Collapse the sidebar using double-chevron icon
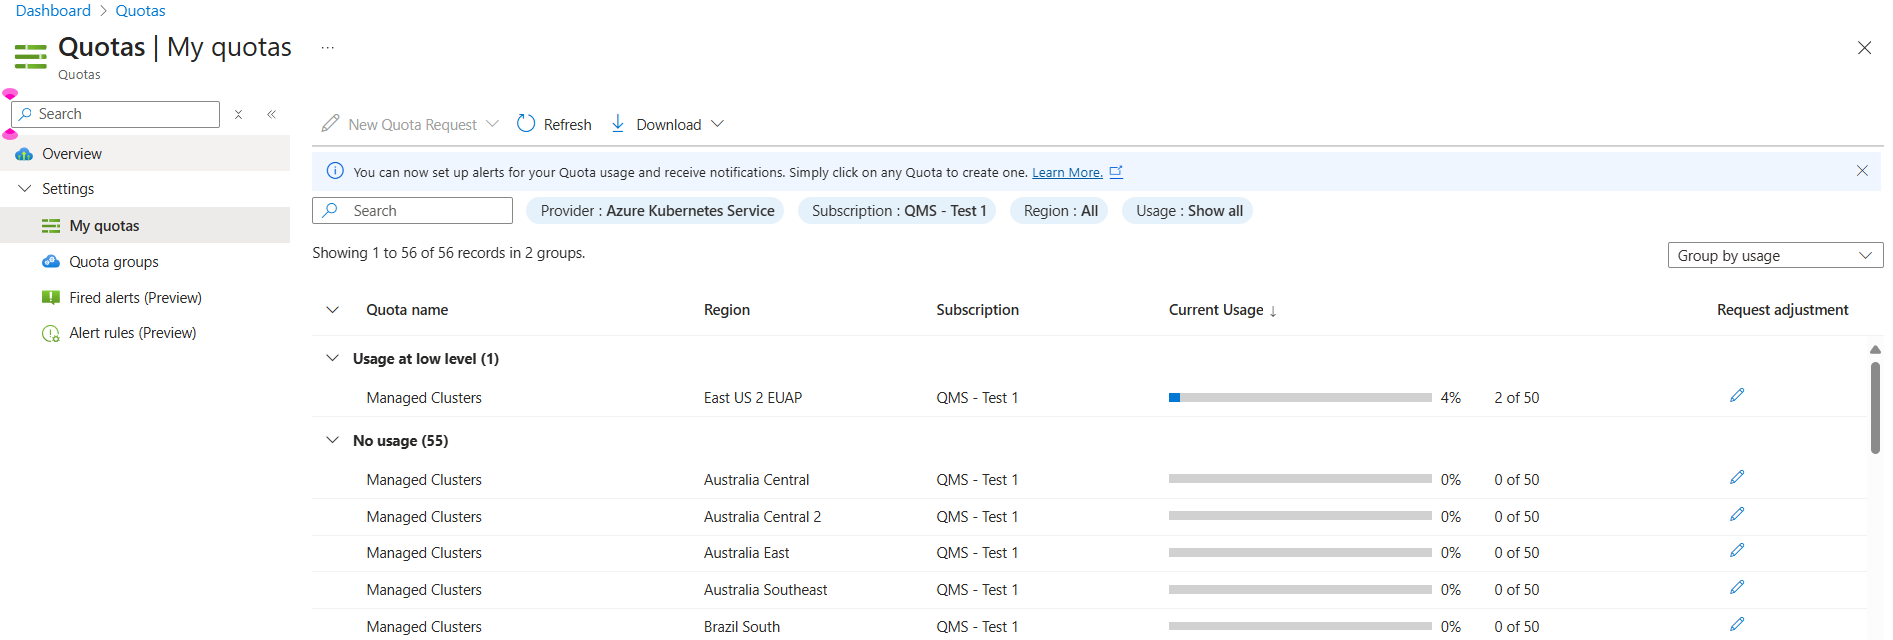Image resolution: width=1893 pixels, height=640 pixels. coord(271,114)
